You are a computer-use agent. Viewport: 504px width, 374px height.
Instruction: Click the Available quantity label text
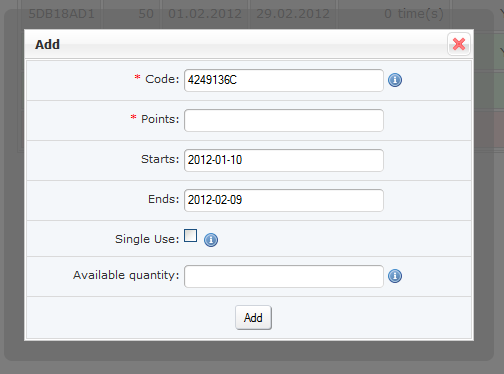[126, 275]
